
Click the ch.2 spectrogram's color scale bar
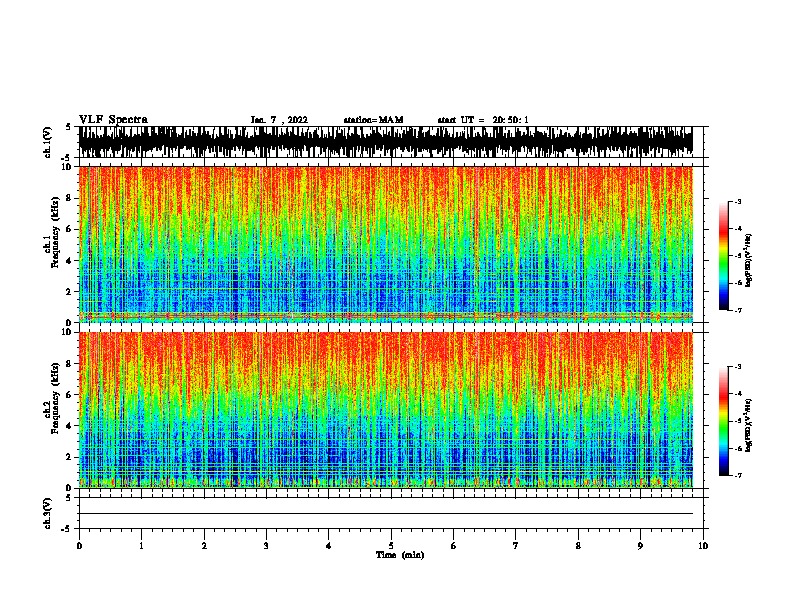[723, 421]
